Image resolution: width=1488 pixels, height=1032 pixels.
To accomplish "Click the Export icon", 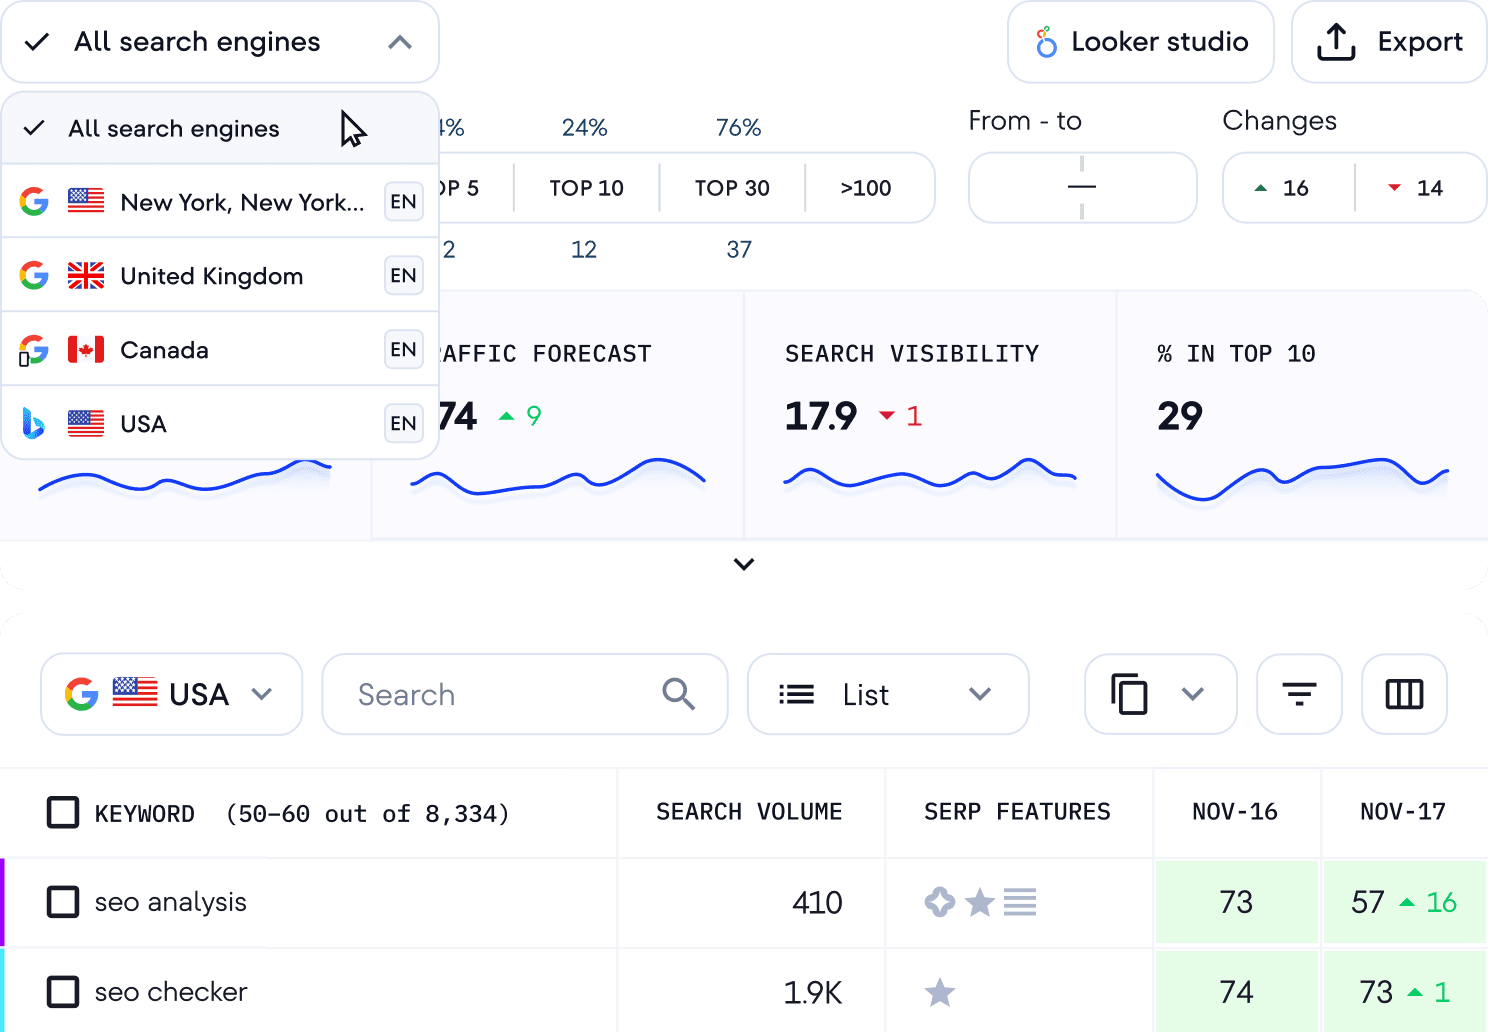I will tap(1336, 41).
